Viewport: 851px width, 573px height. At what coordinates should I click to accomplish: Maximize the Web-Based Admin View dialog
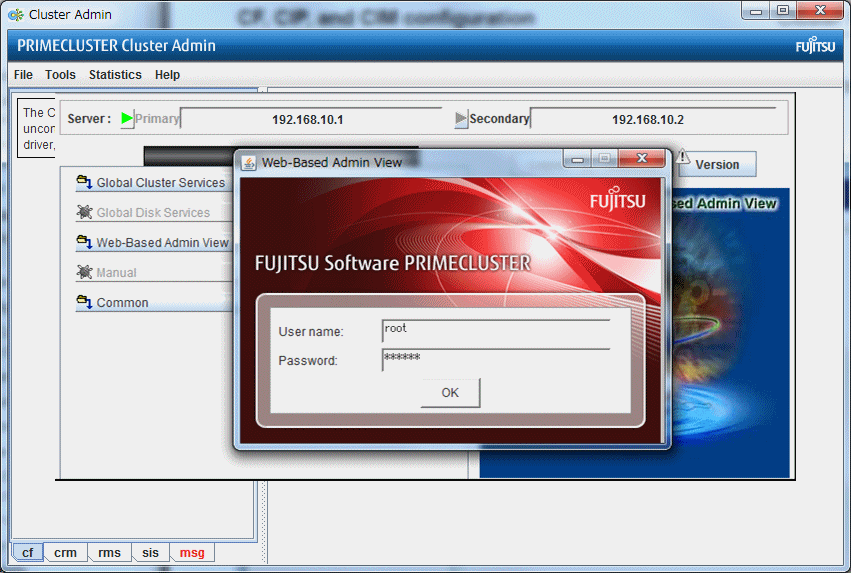[604, 158]
